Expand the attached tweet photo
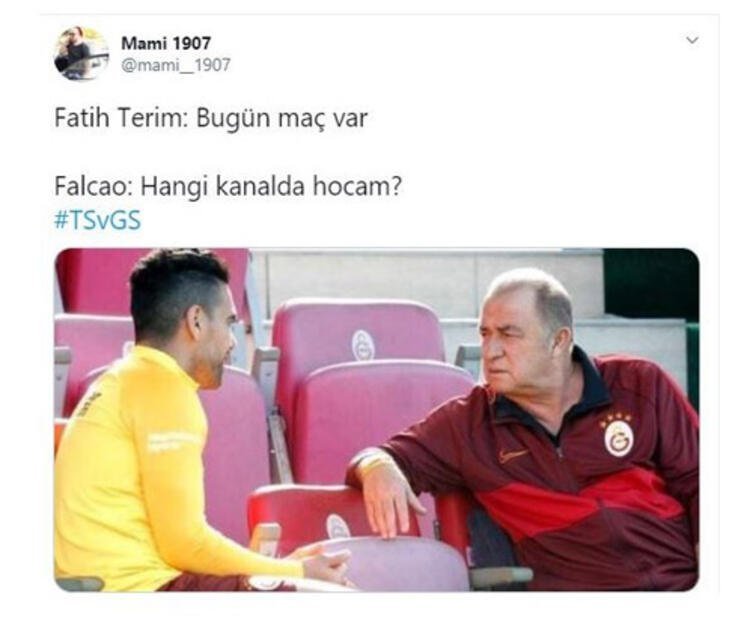This screenshot has height=617, width=750. click(376, 419)
